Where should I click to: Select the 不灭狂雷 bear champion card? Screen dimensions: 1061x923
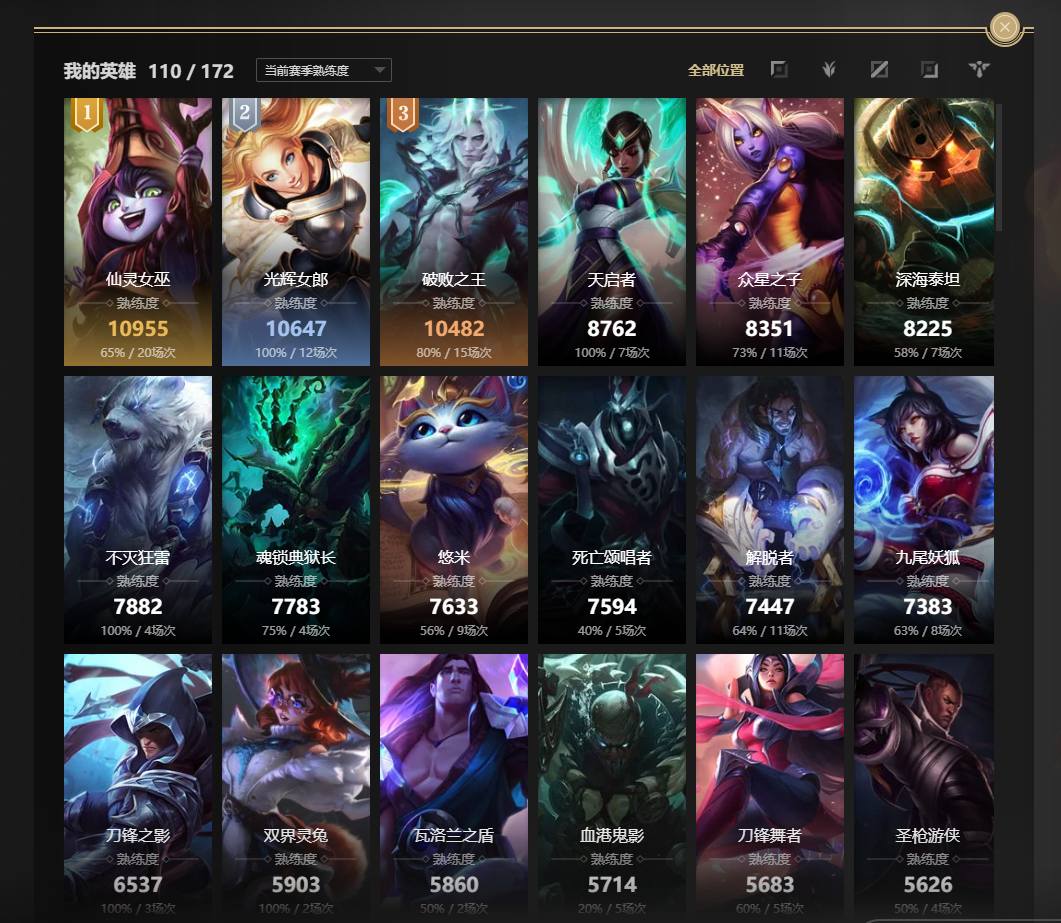[x=138, y=510]
